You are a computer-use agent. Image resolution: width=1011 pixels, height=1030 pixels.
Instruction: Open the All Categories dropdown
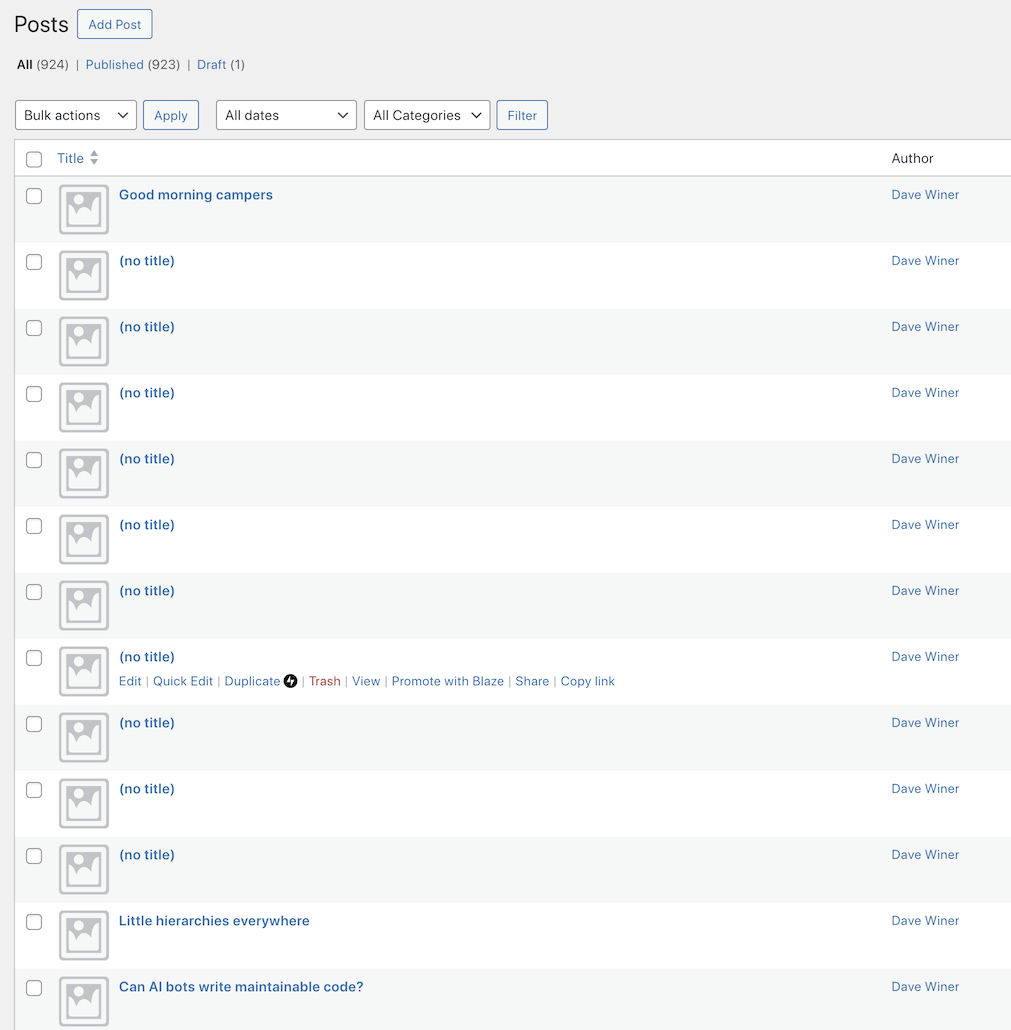click(427, 115)
